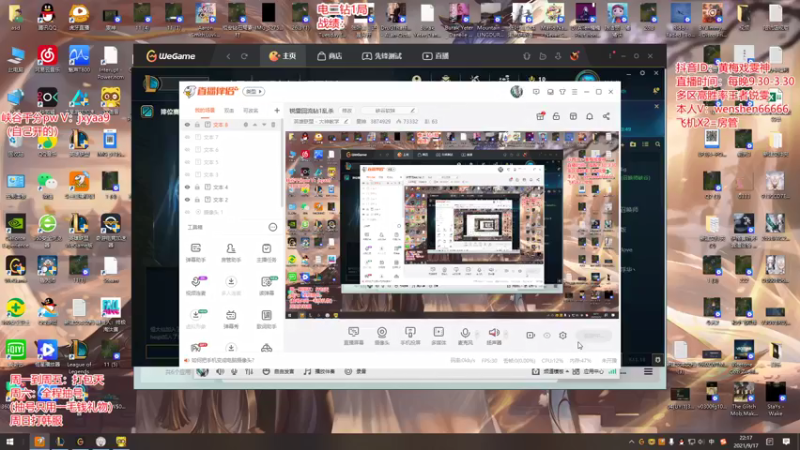800x450 pixels.
Task: Open the bell notification icon in the stream header
Action: [589, 116]
